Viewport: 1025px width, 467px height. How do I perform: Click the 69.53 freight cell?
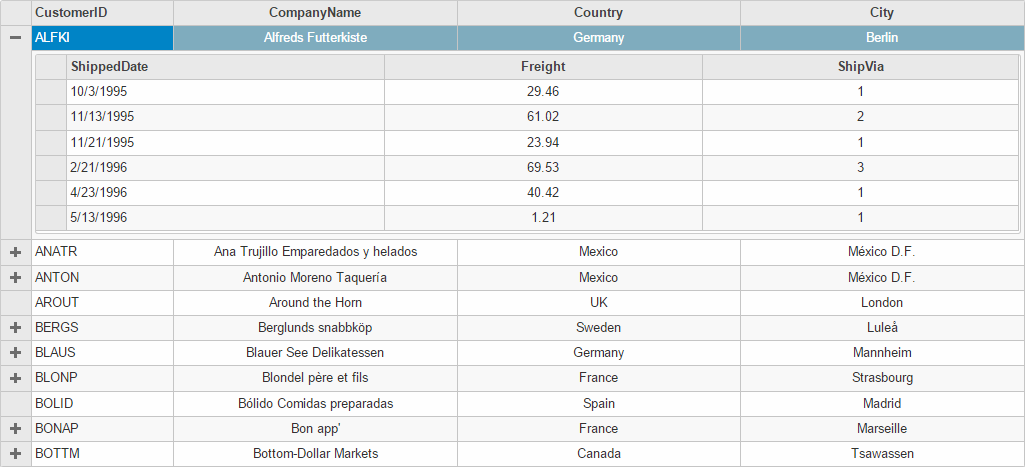tap(543, 167)
